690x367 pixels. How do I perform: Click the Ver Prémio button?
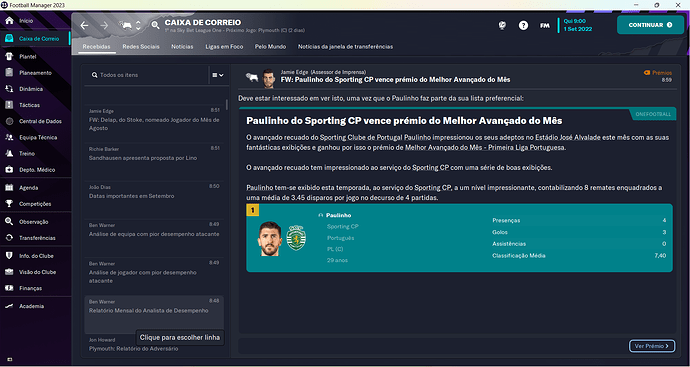click(652, 346)
